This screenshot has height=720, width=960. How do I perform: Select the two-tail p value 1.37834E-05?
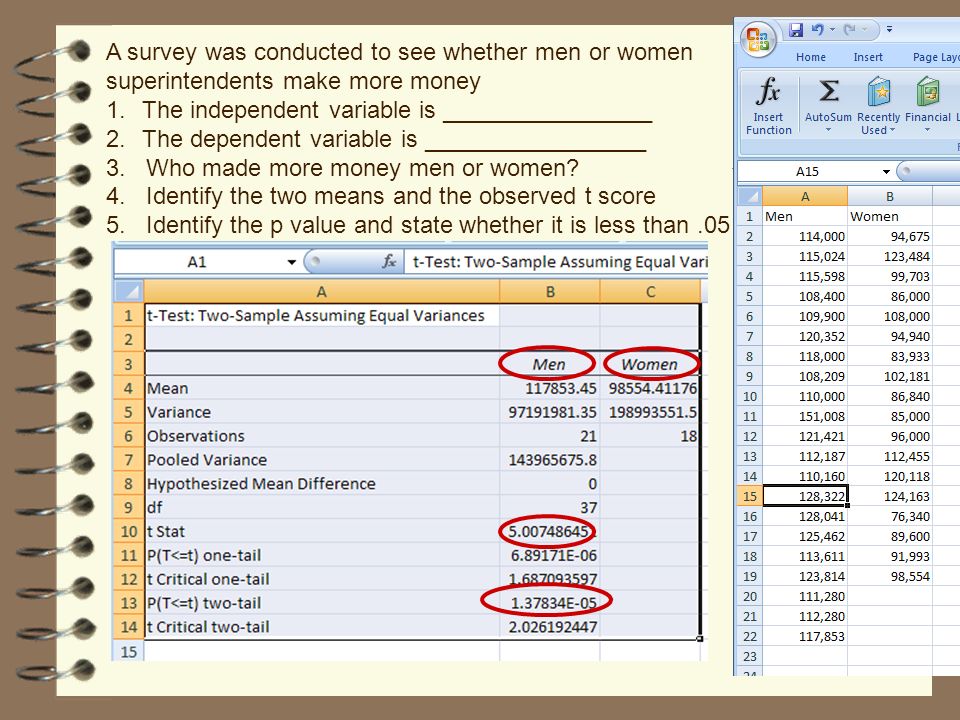pyautogui.click(x=549, y=603)
